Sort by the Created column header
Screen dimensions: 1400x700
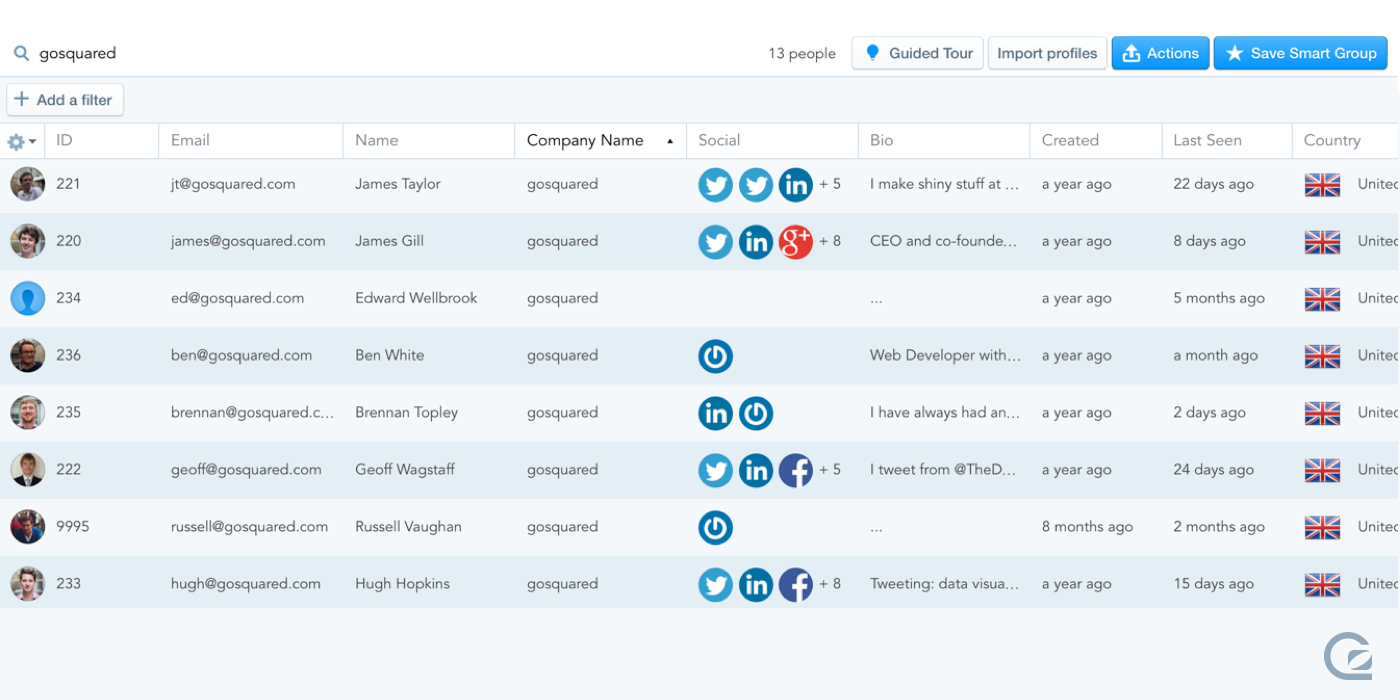tap(1096, 141)
